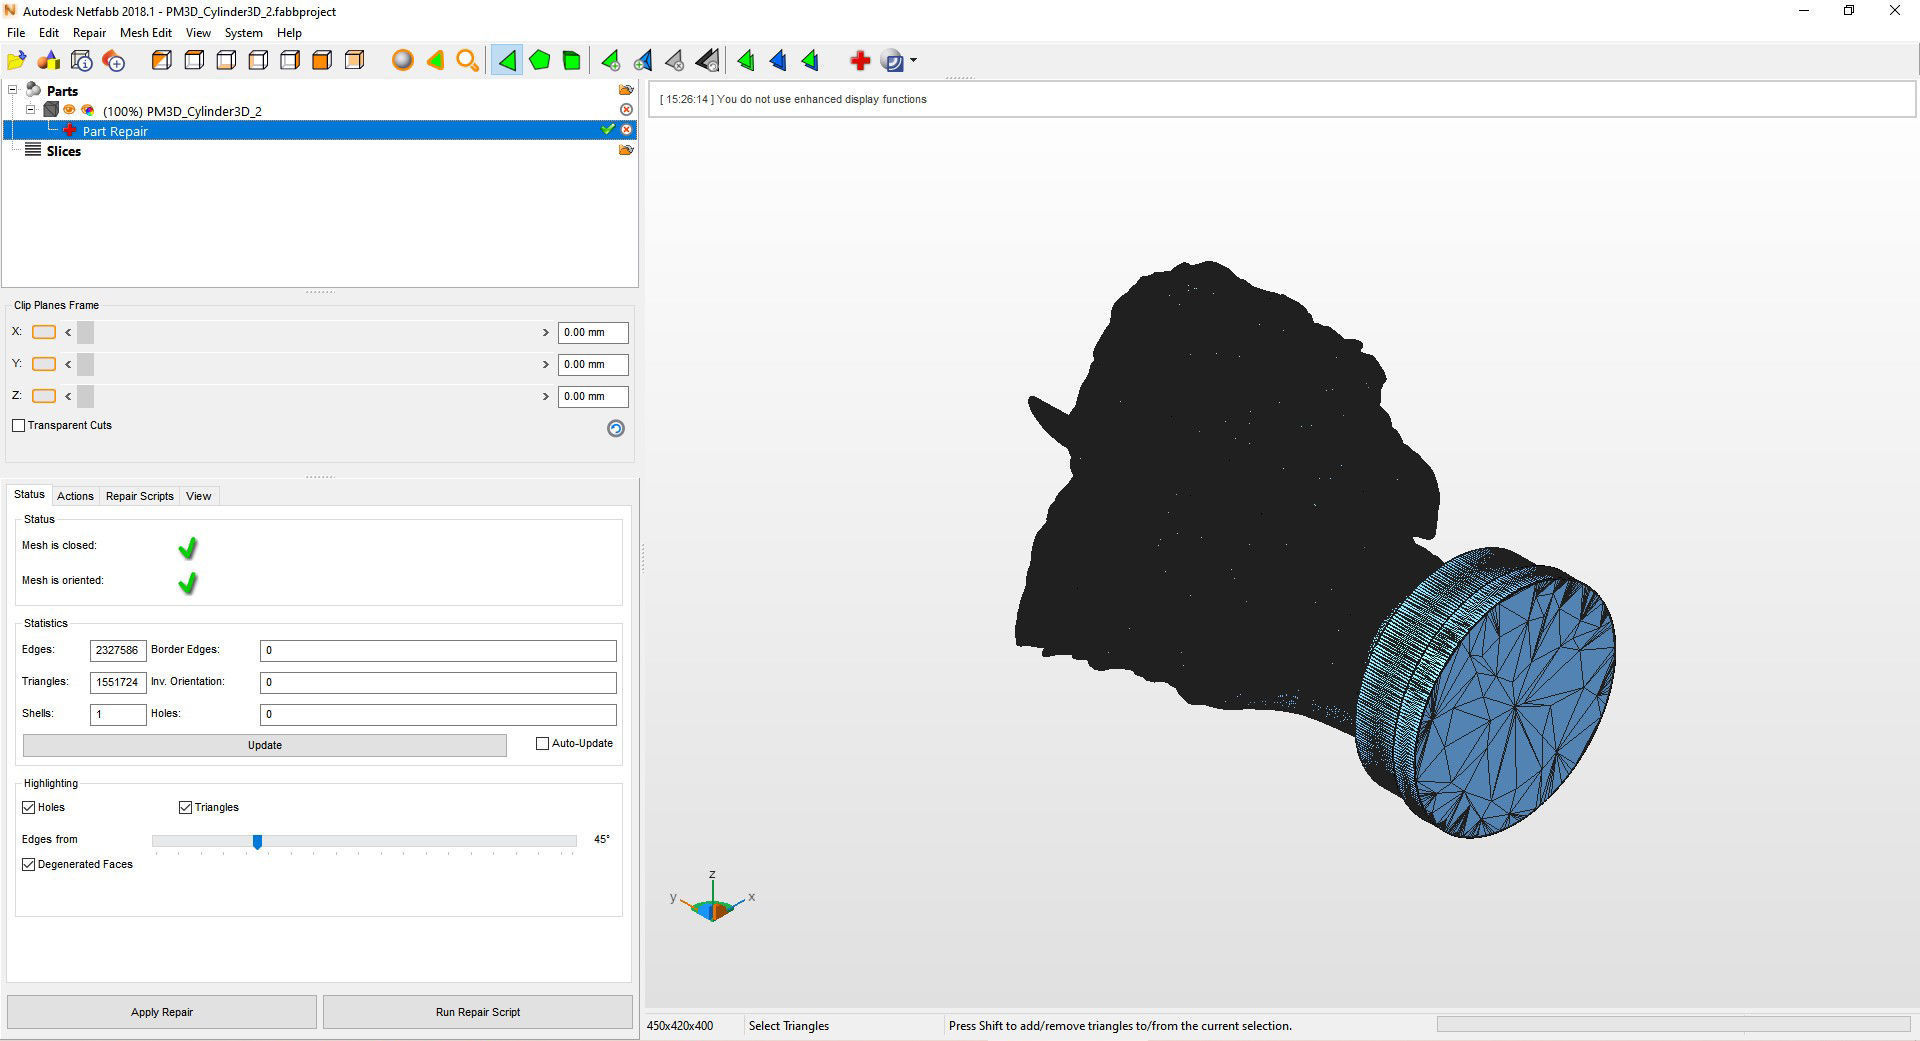Uncheck the Triangles highlighting checkbox

pos(185,807)
